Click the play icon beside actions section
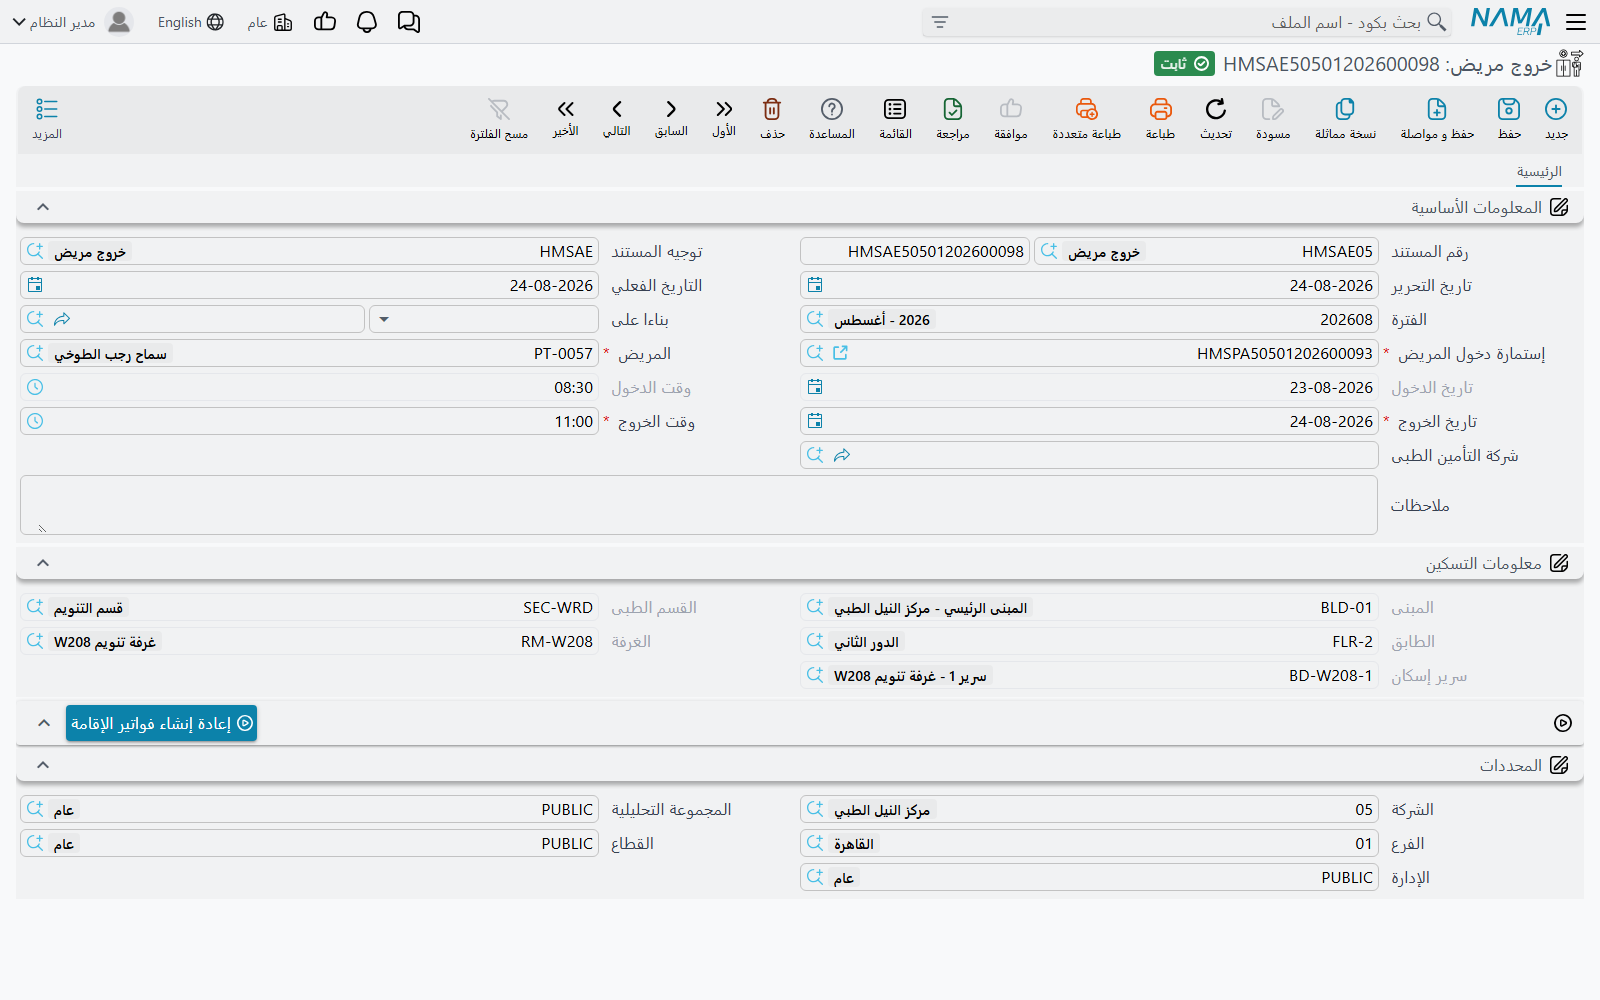 1563,723
